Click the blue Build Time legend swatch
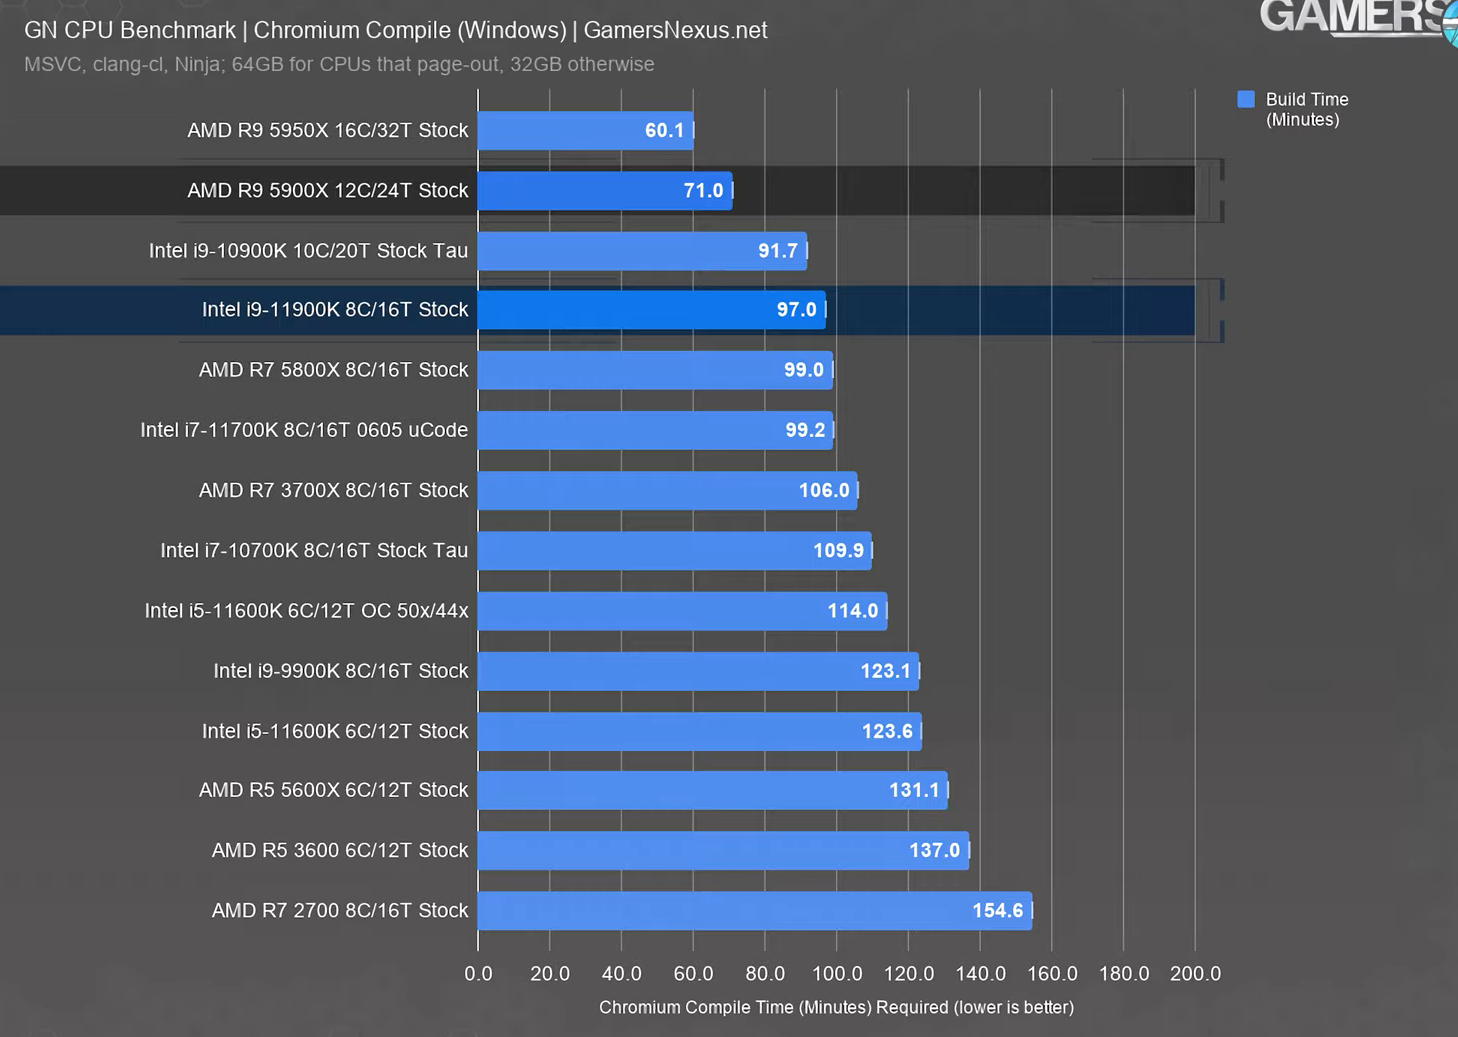 [1245, 99]
